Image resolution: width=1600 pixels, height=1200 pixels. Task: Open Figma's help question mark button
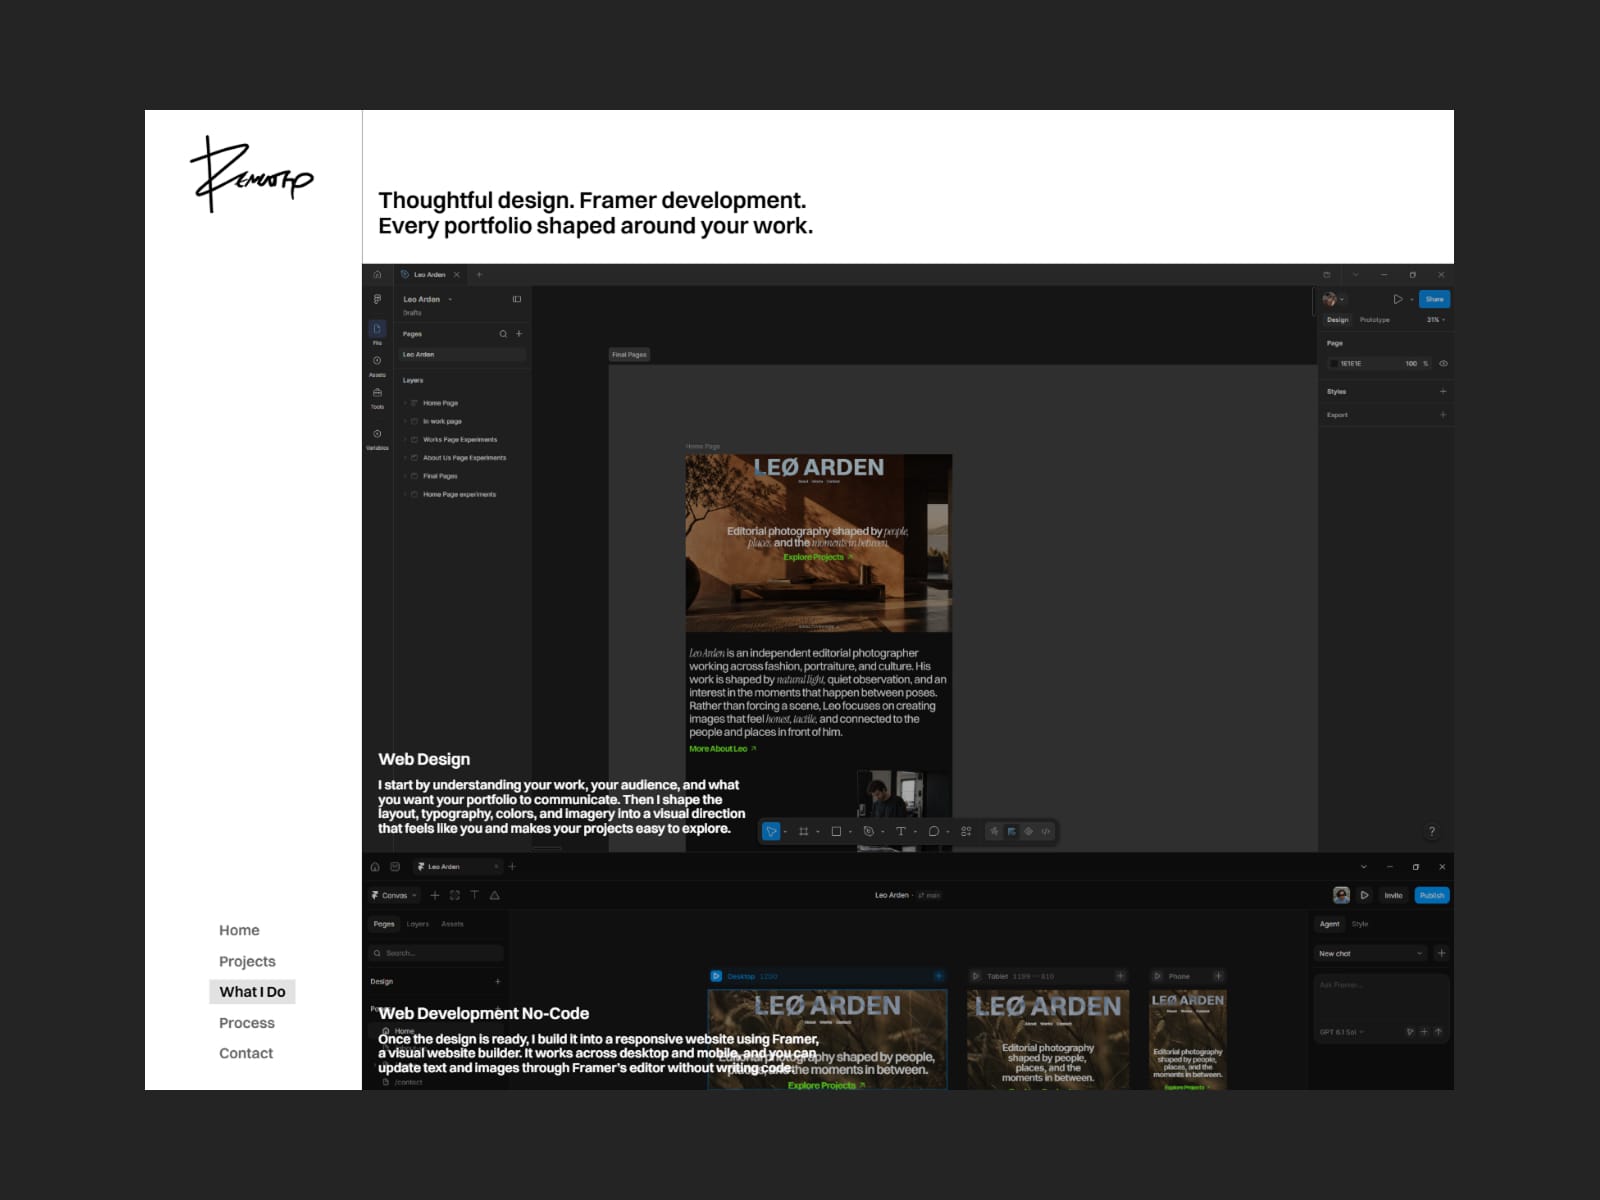pyautogui.click(x=1432, y=831)
